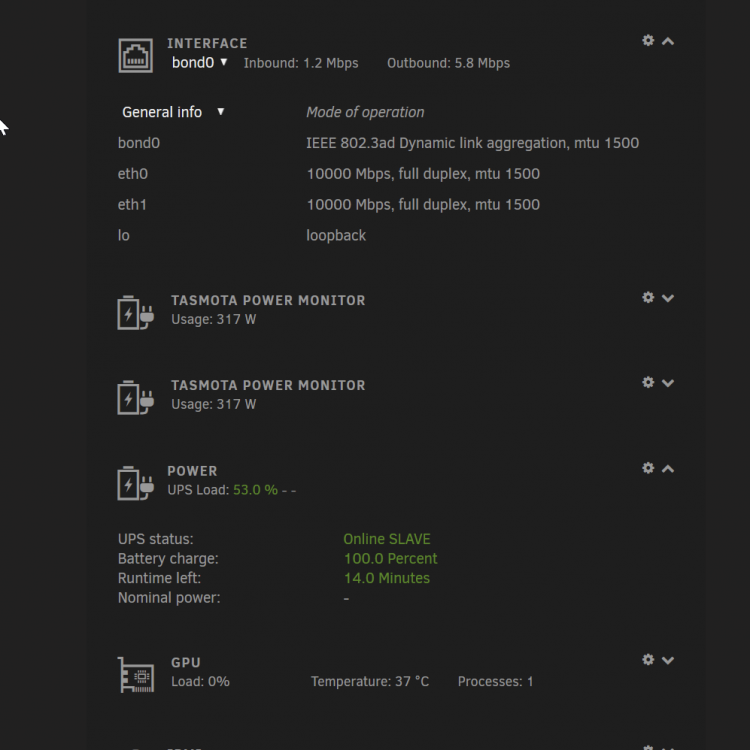This screenshot has height=750, width=750.
Task: Click the GPU graphics card icon
Action: tap(136, 675)
